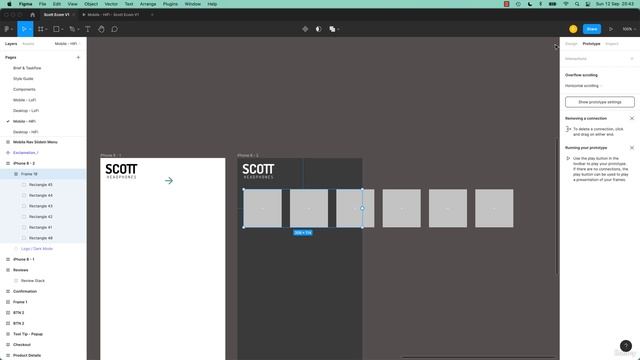Click the Share button
This screenshot has width=640, height=360.
point(592,29)
